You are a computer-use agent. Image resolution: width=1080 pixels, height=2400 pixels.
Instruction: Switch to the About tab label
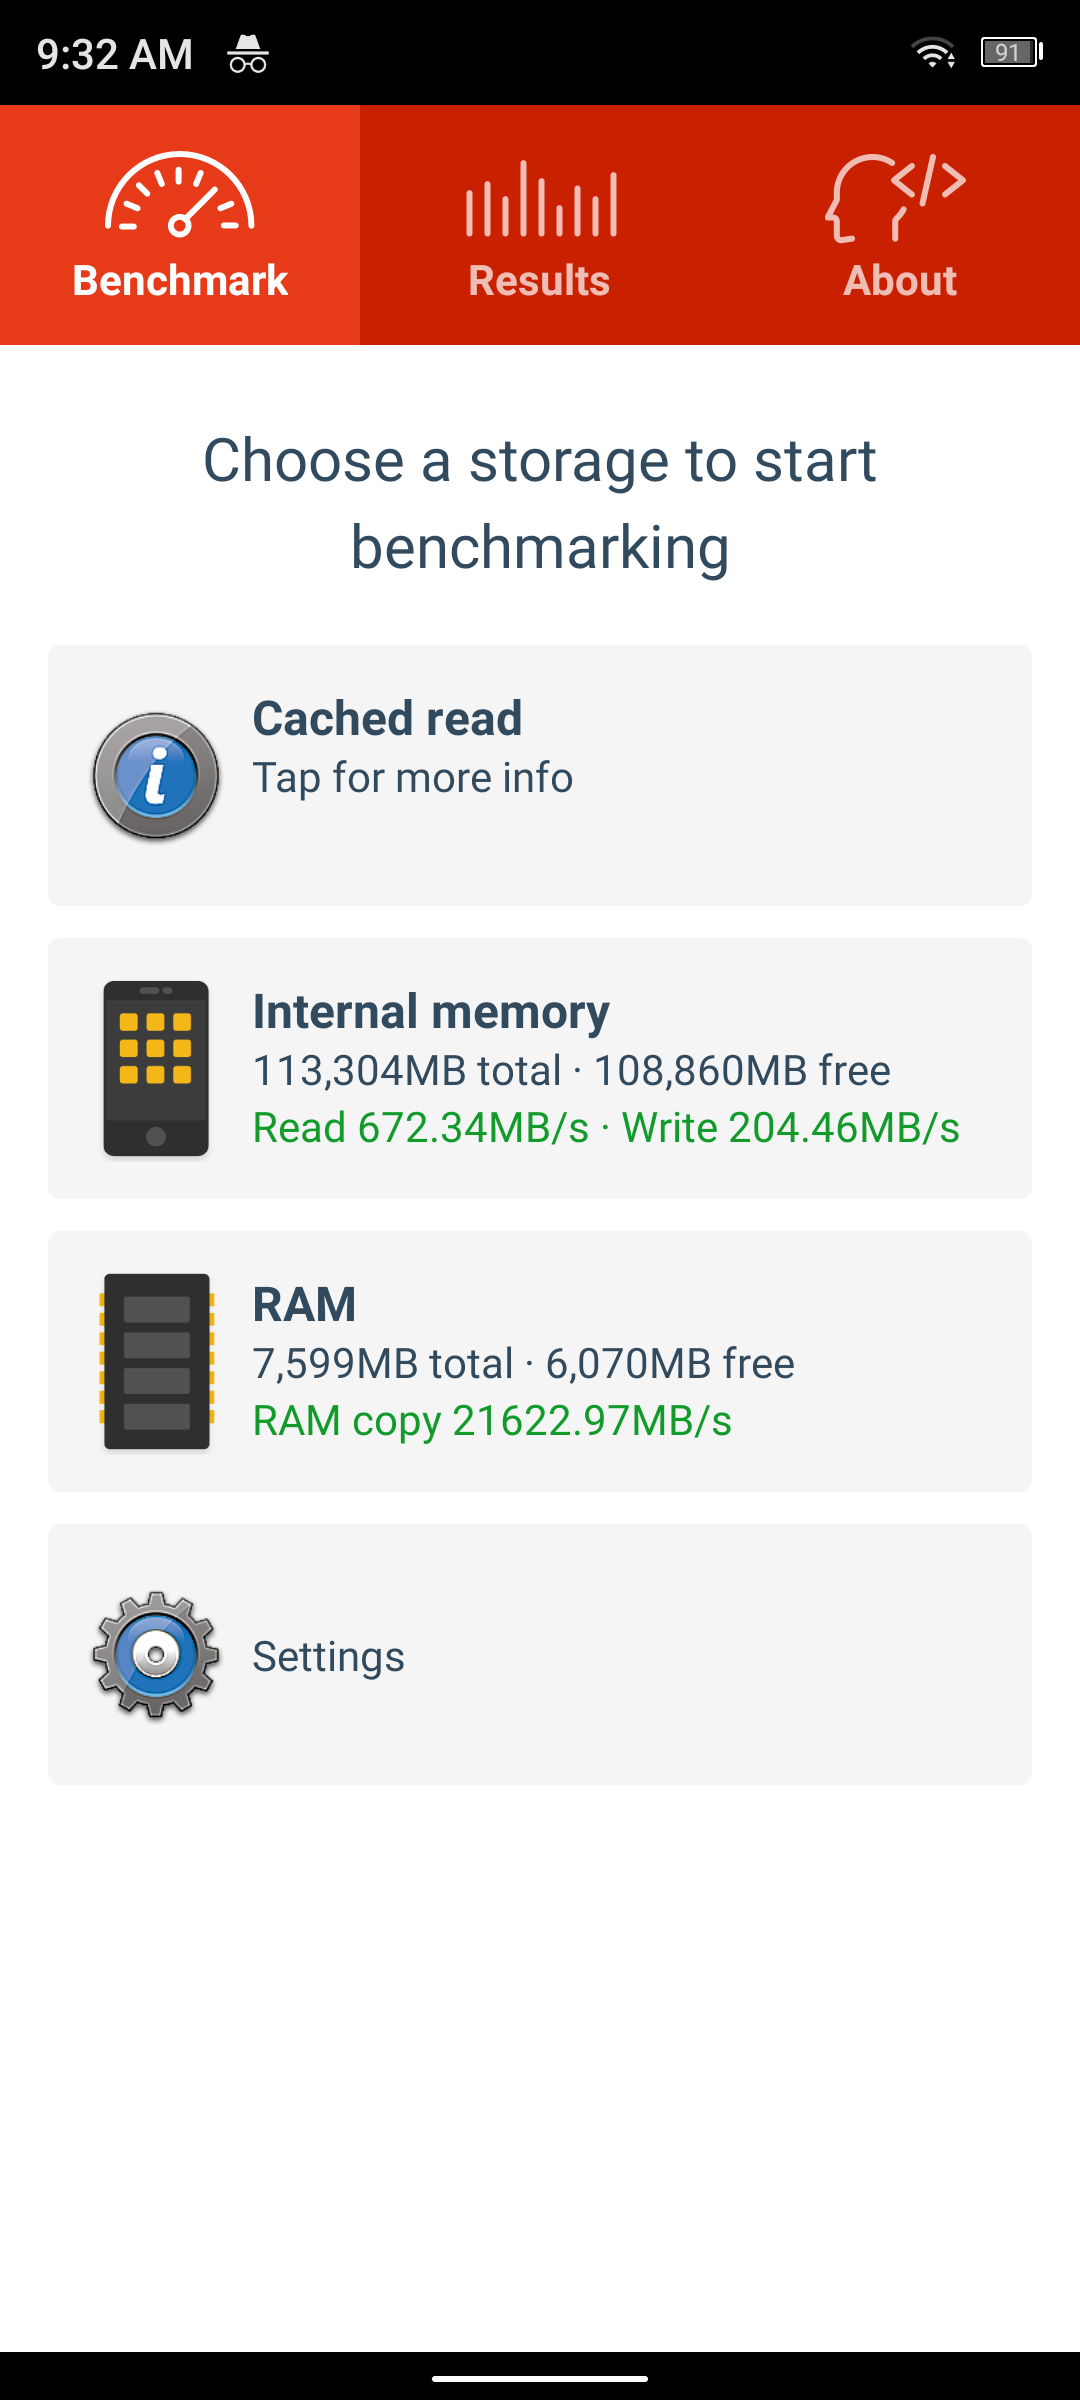pos(900,281)
